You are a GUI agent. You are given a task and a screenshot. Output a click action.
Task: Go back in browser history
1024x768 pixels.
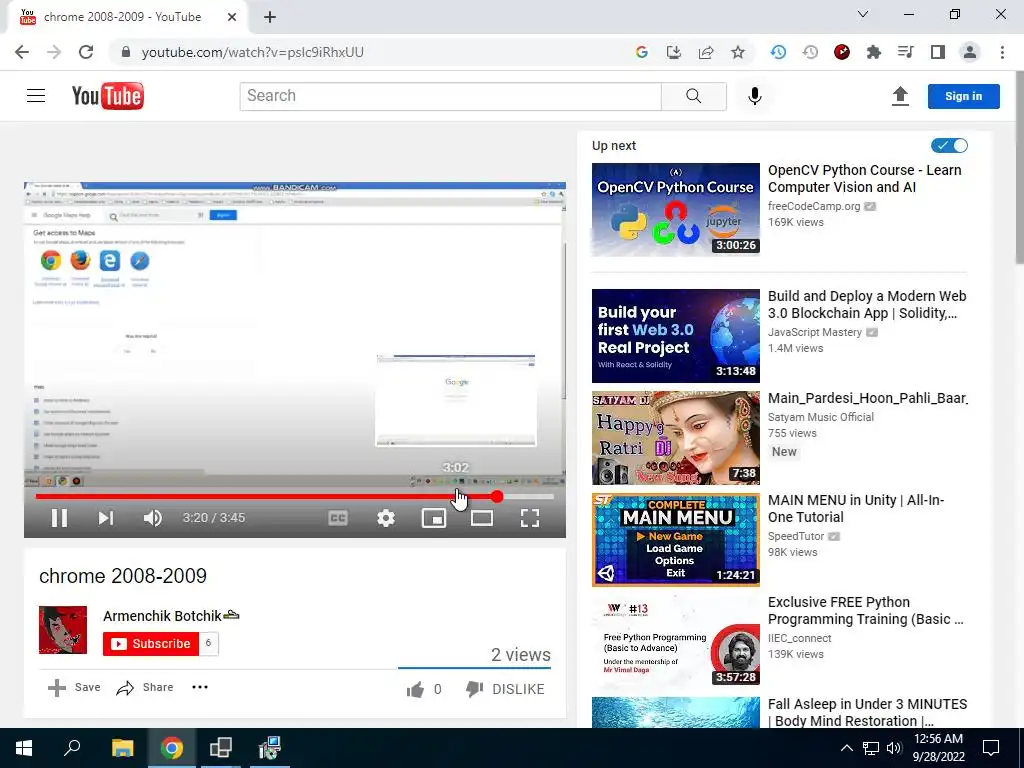coord(22,52)
